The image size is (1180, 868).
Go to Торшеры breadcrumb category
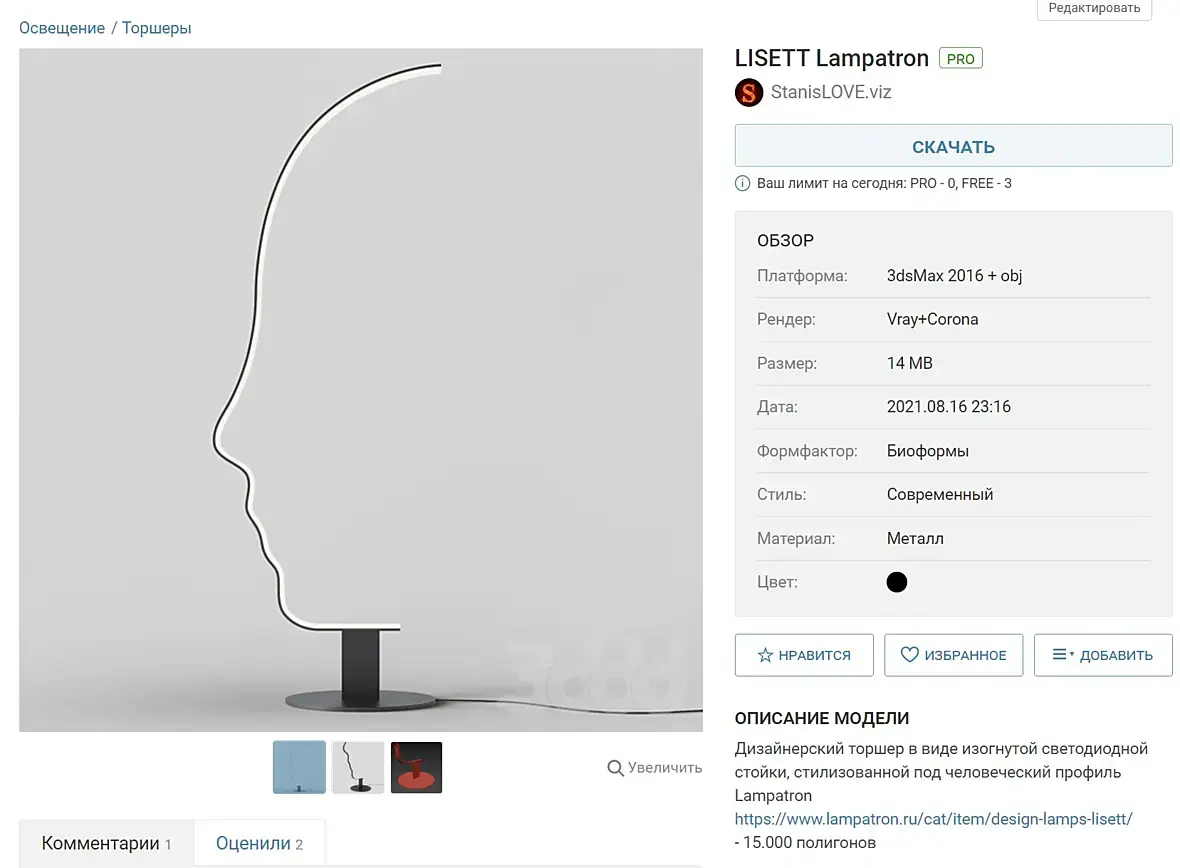[x=157, y=28]
